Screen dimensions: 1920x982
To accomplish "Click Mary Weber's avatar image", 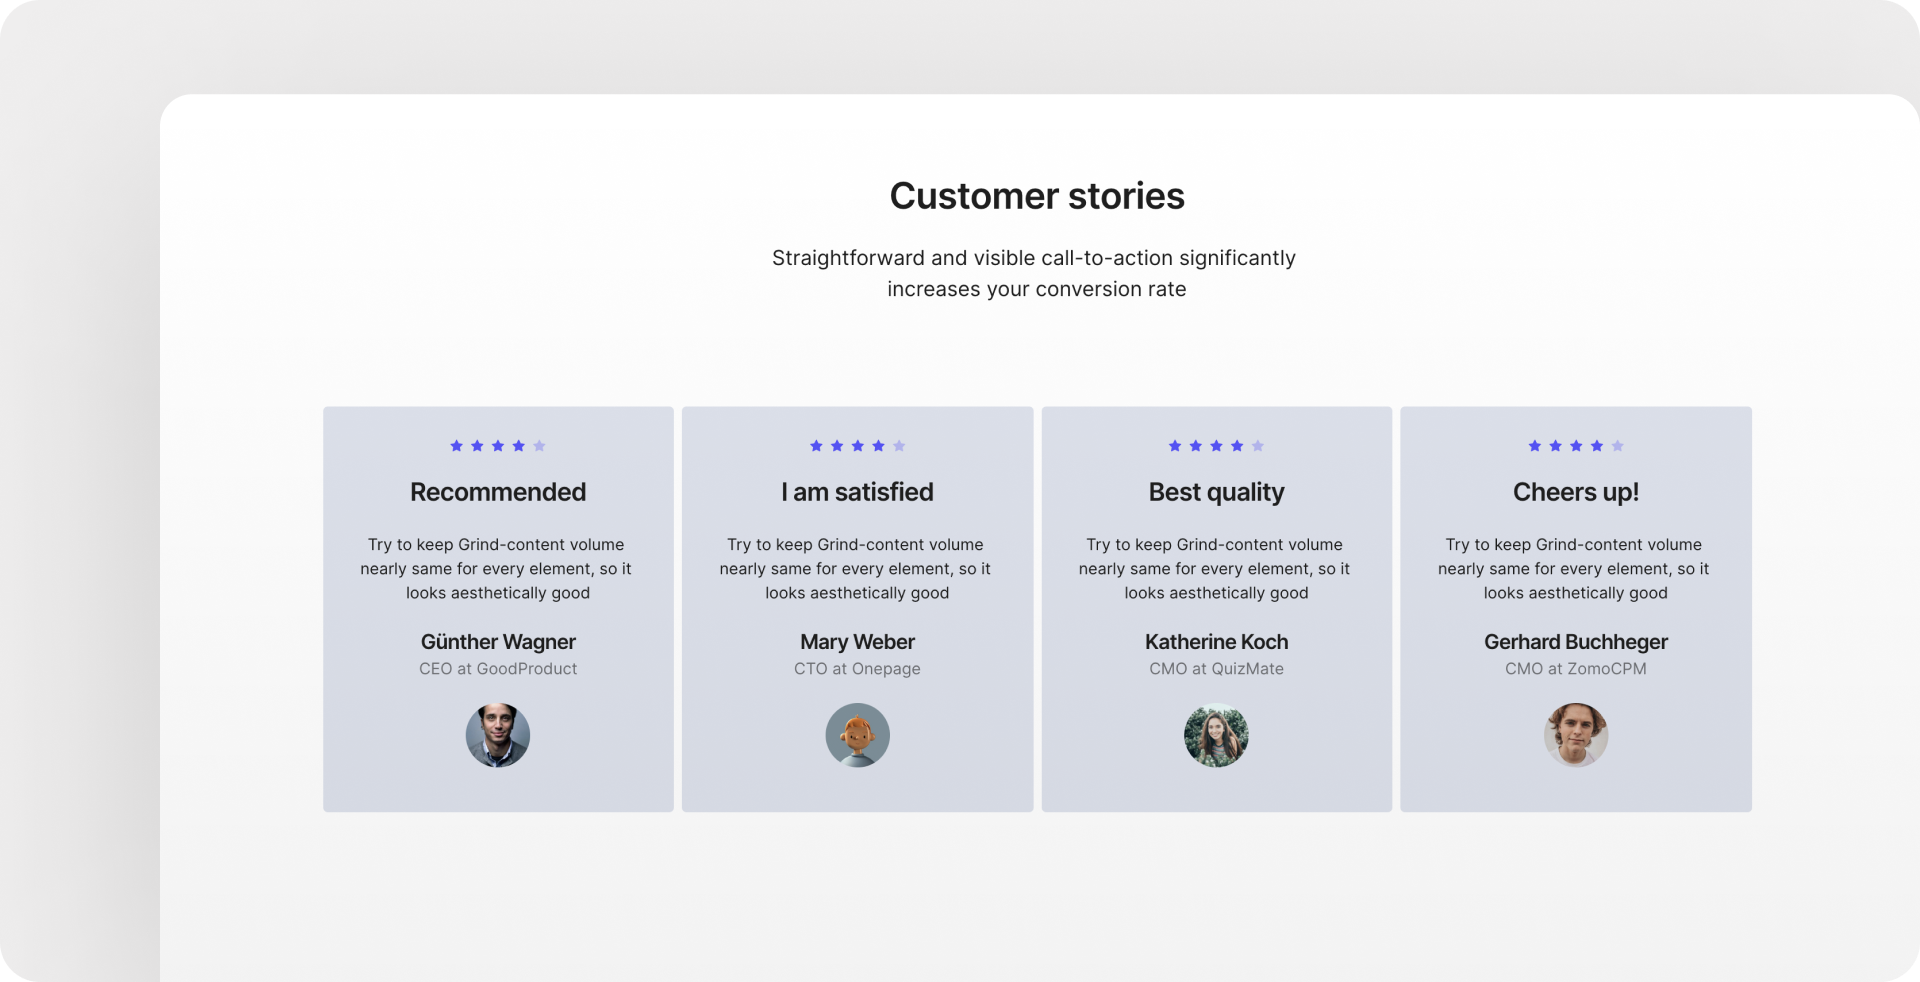I will [857, 735].
